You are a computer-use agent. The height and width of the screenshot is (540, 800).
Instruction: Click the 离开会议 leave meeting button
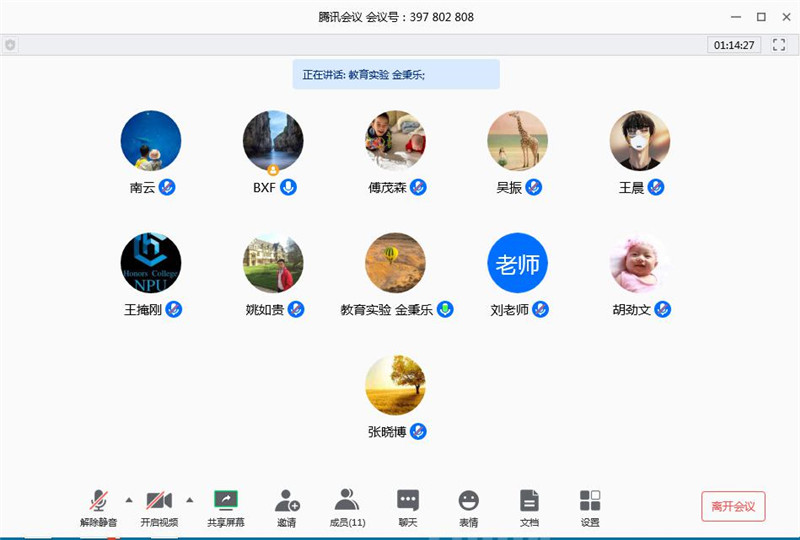[x=733, y=506]
